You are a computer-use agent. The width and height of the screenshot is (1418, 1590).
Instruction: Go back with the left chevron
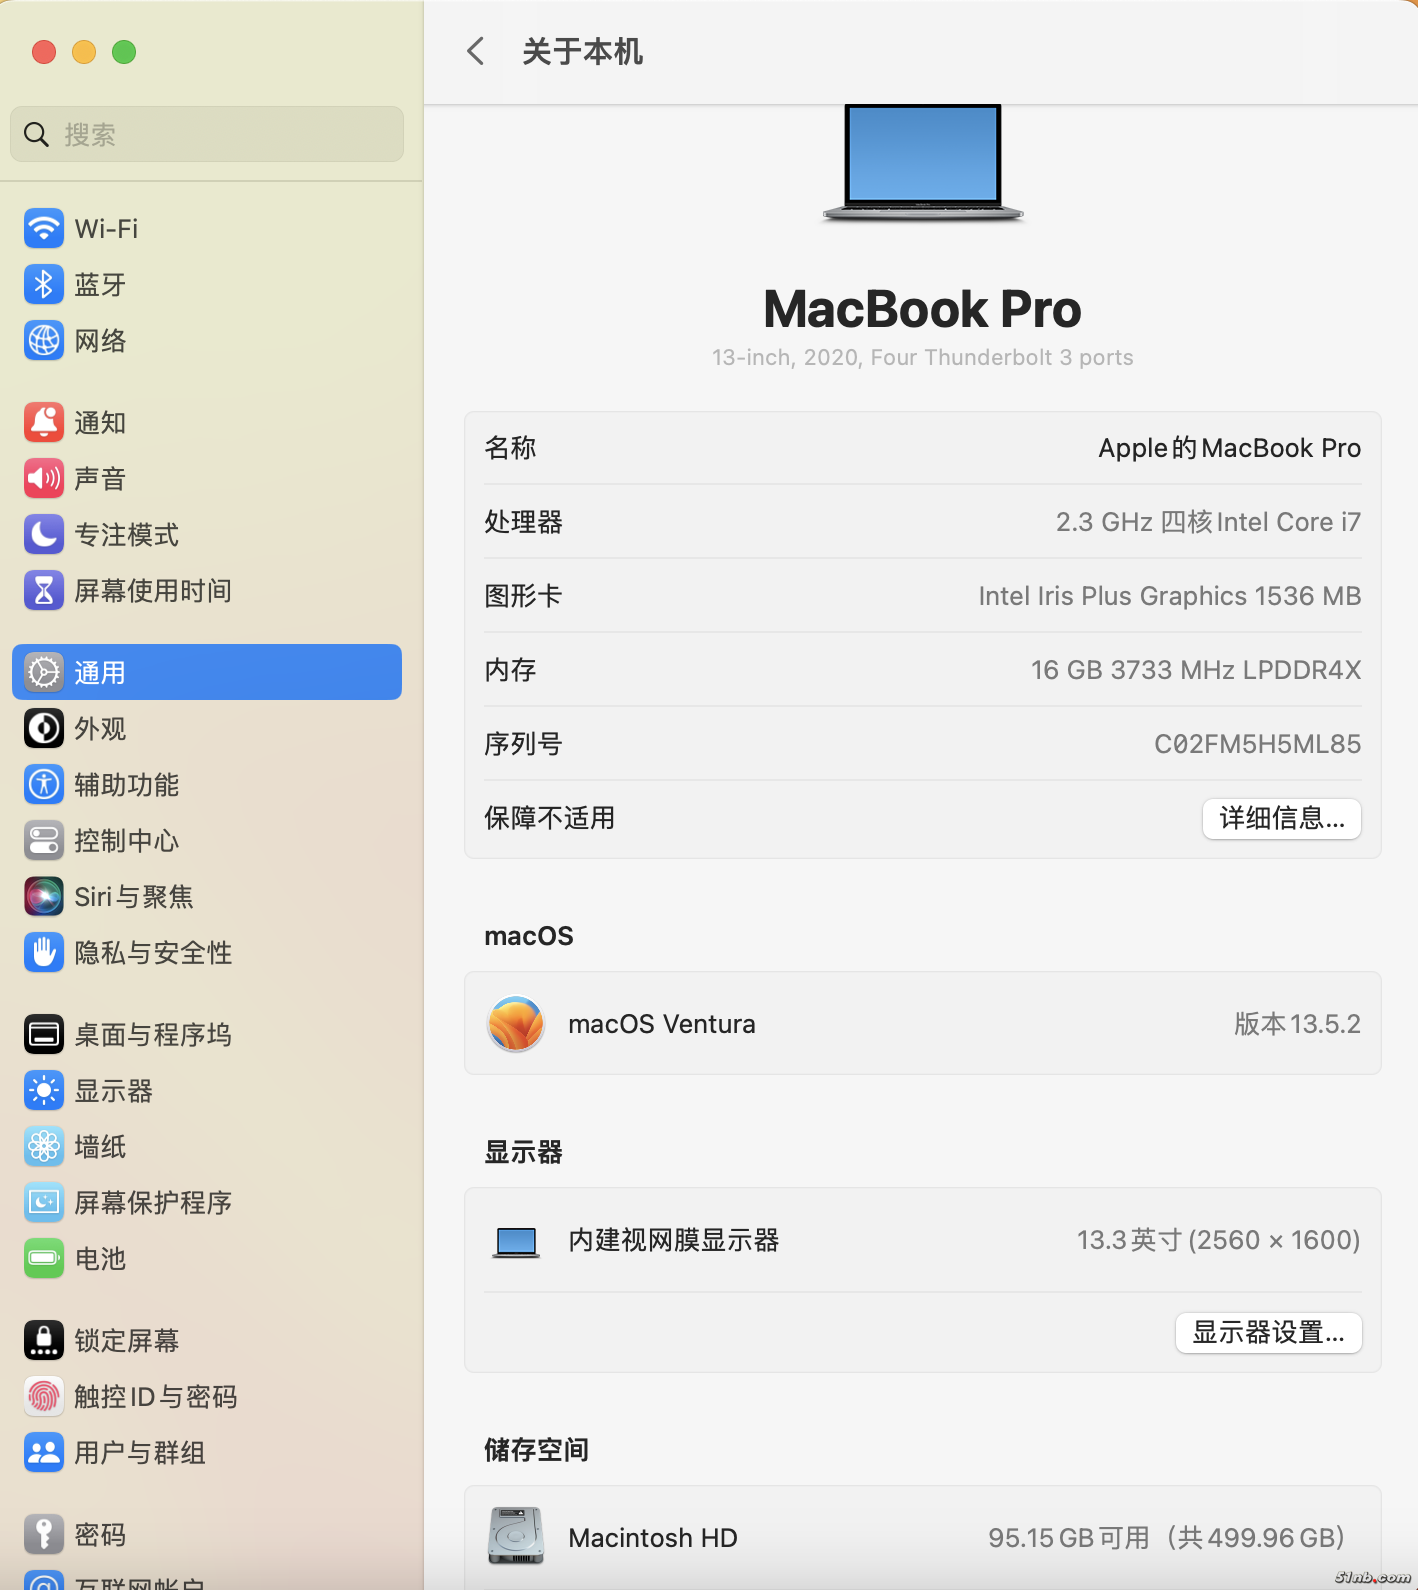coord(476,52)
